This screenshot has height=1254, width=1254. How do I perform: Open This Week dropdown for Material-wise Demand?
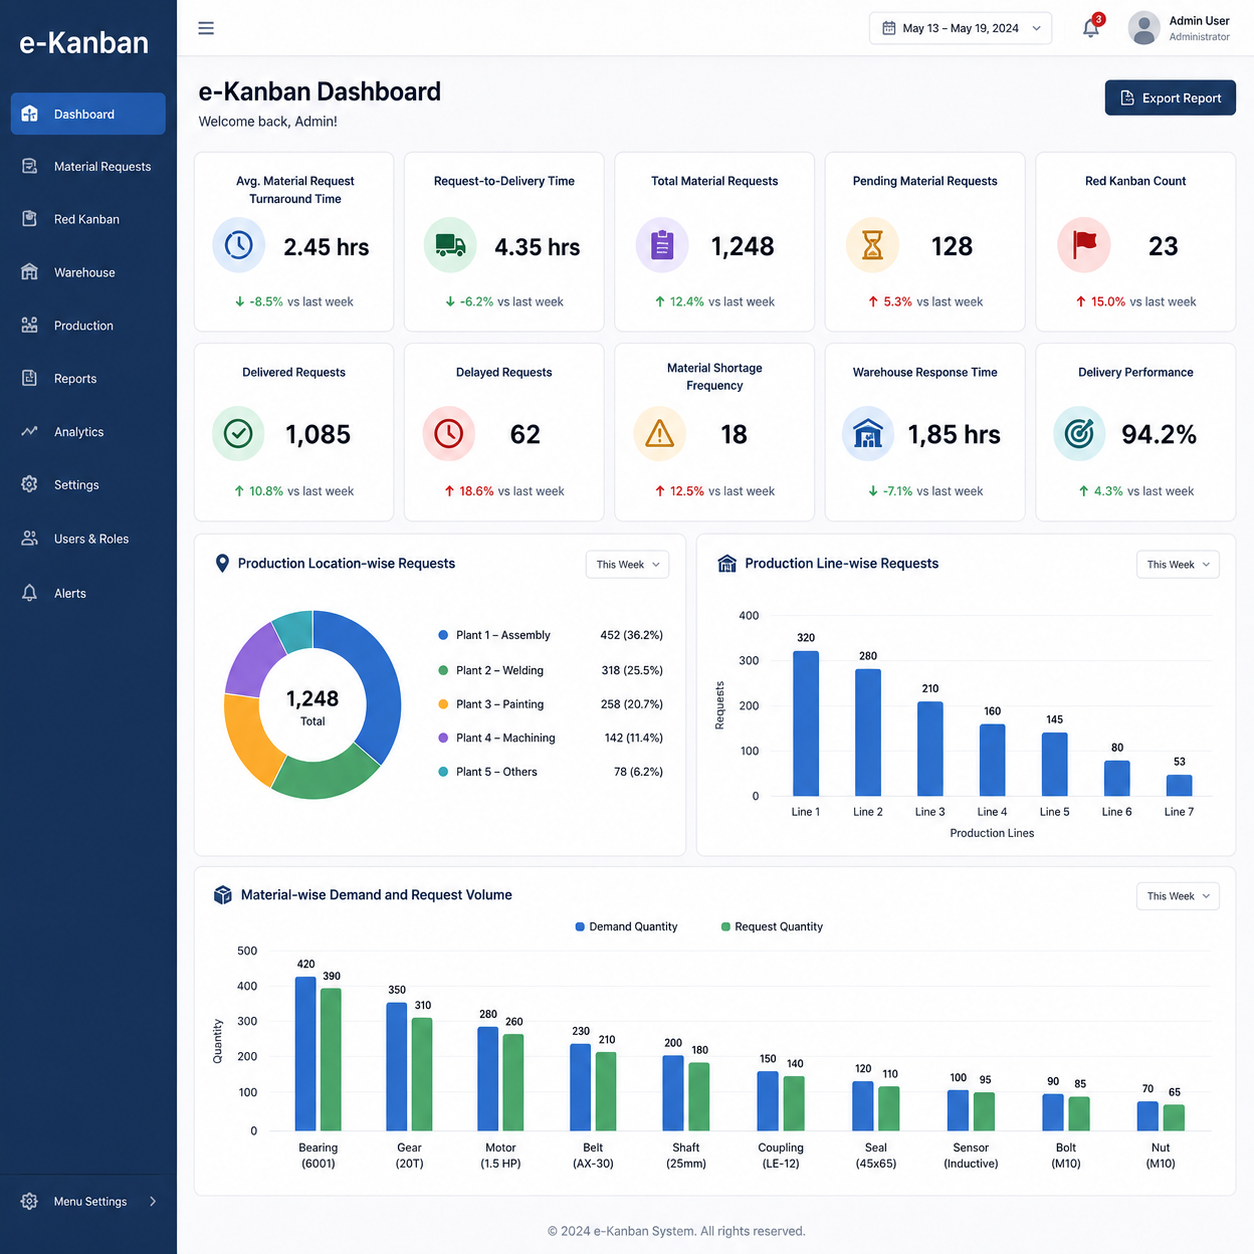tap(1177, 896)
